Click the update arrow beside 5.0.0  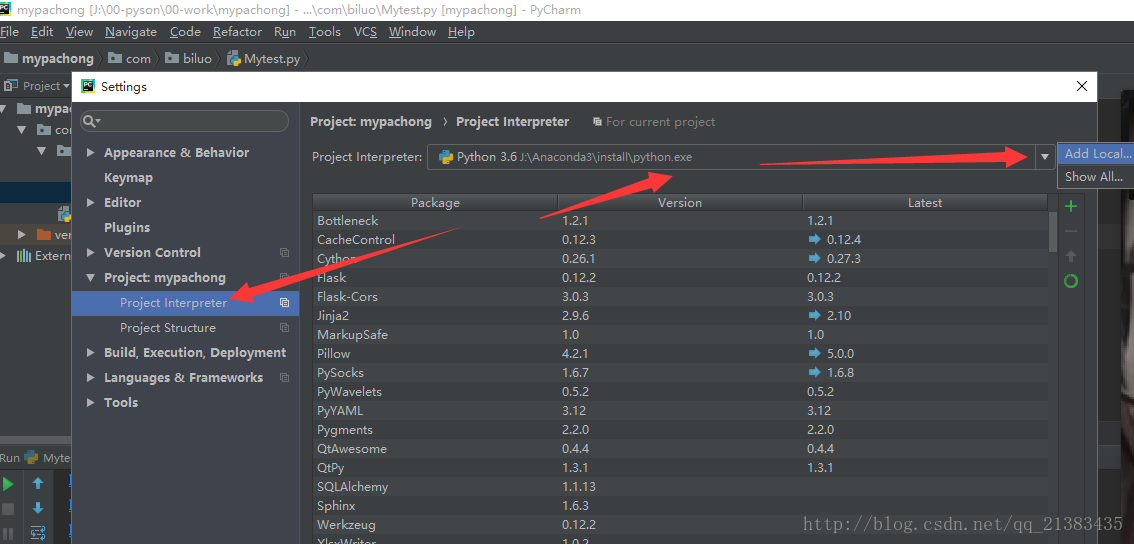pos(815,354)
